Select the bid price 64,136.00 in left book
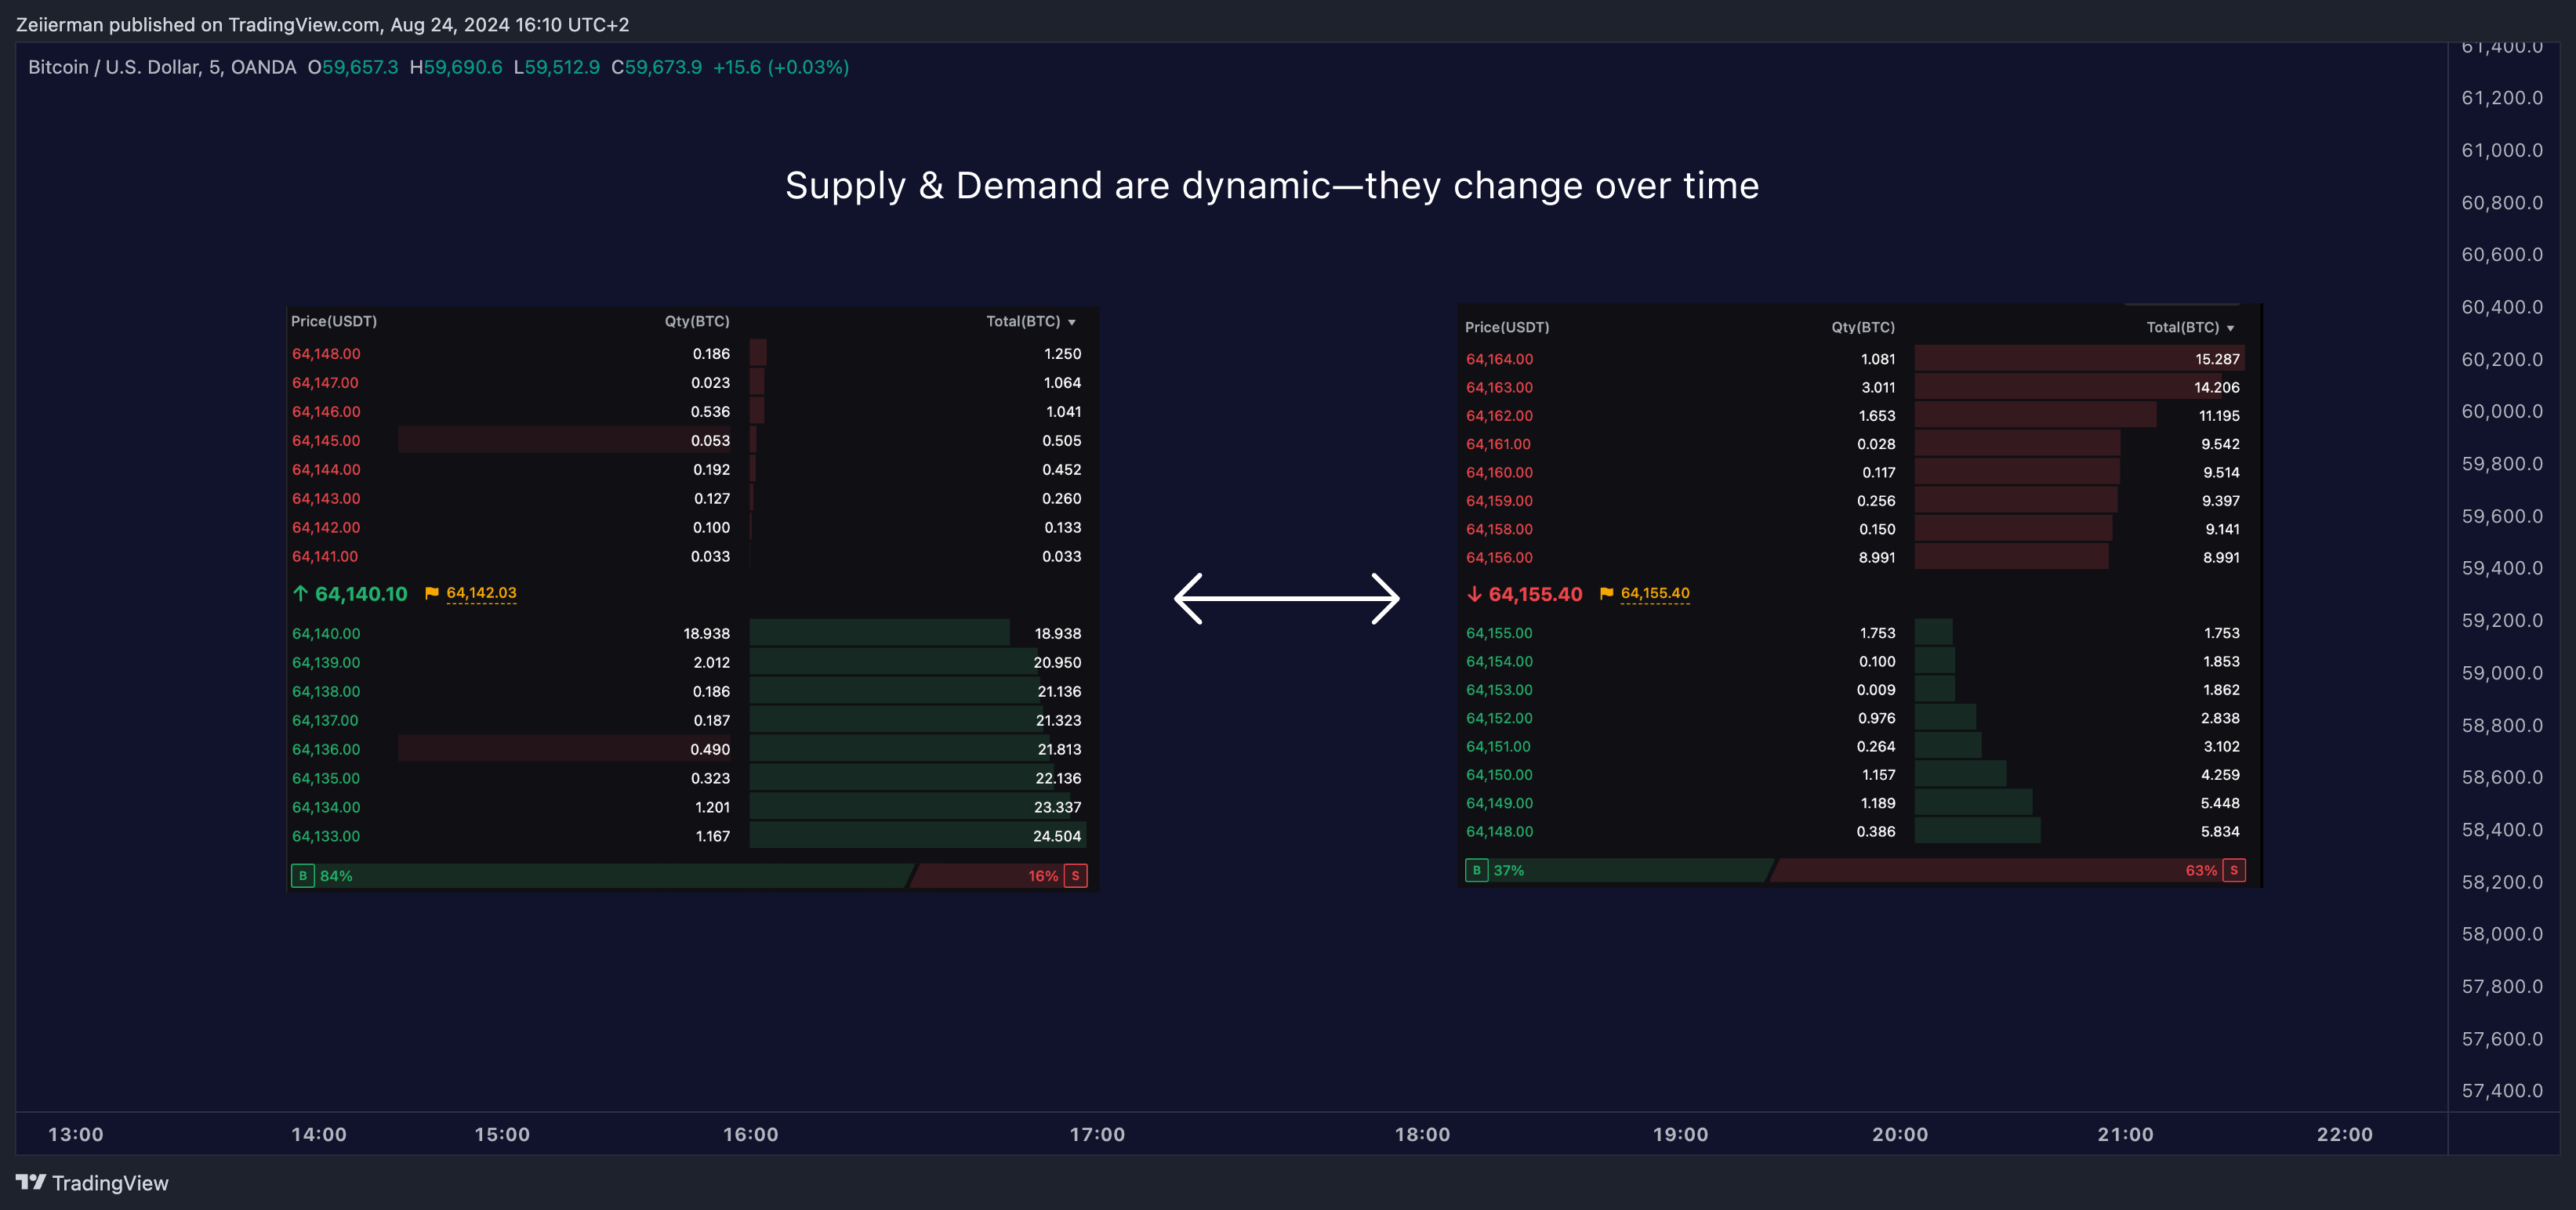Viewport: 2576px width, 1210px height. coord(326,750)
